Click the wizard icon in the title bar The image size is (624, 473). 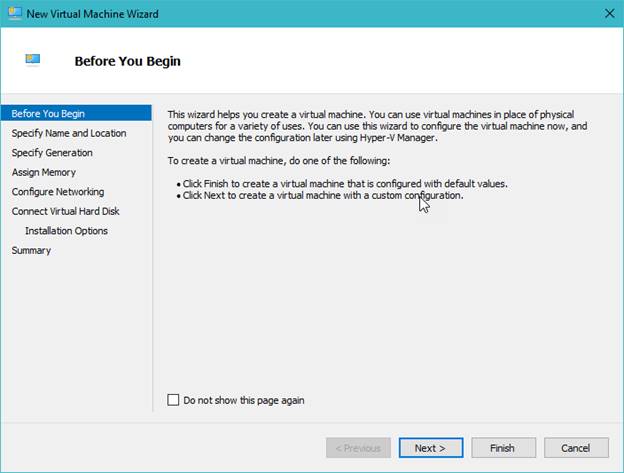click(x=15, y=14)
